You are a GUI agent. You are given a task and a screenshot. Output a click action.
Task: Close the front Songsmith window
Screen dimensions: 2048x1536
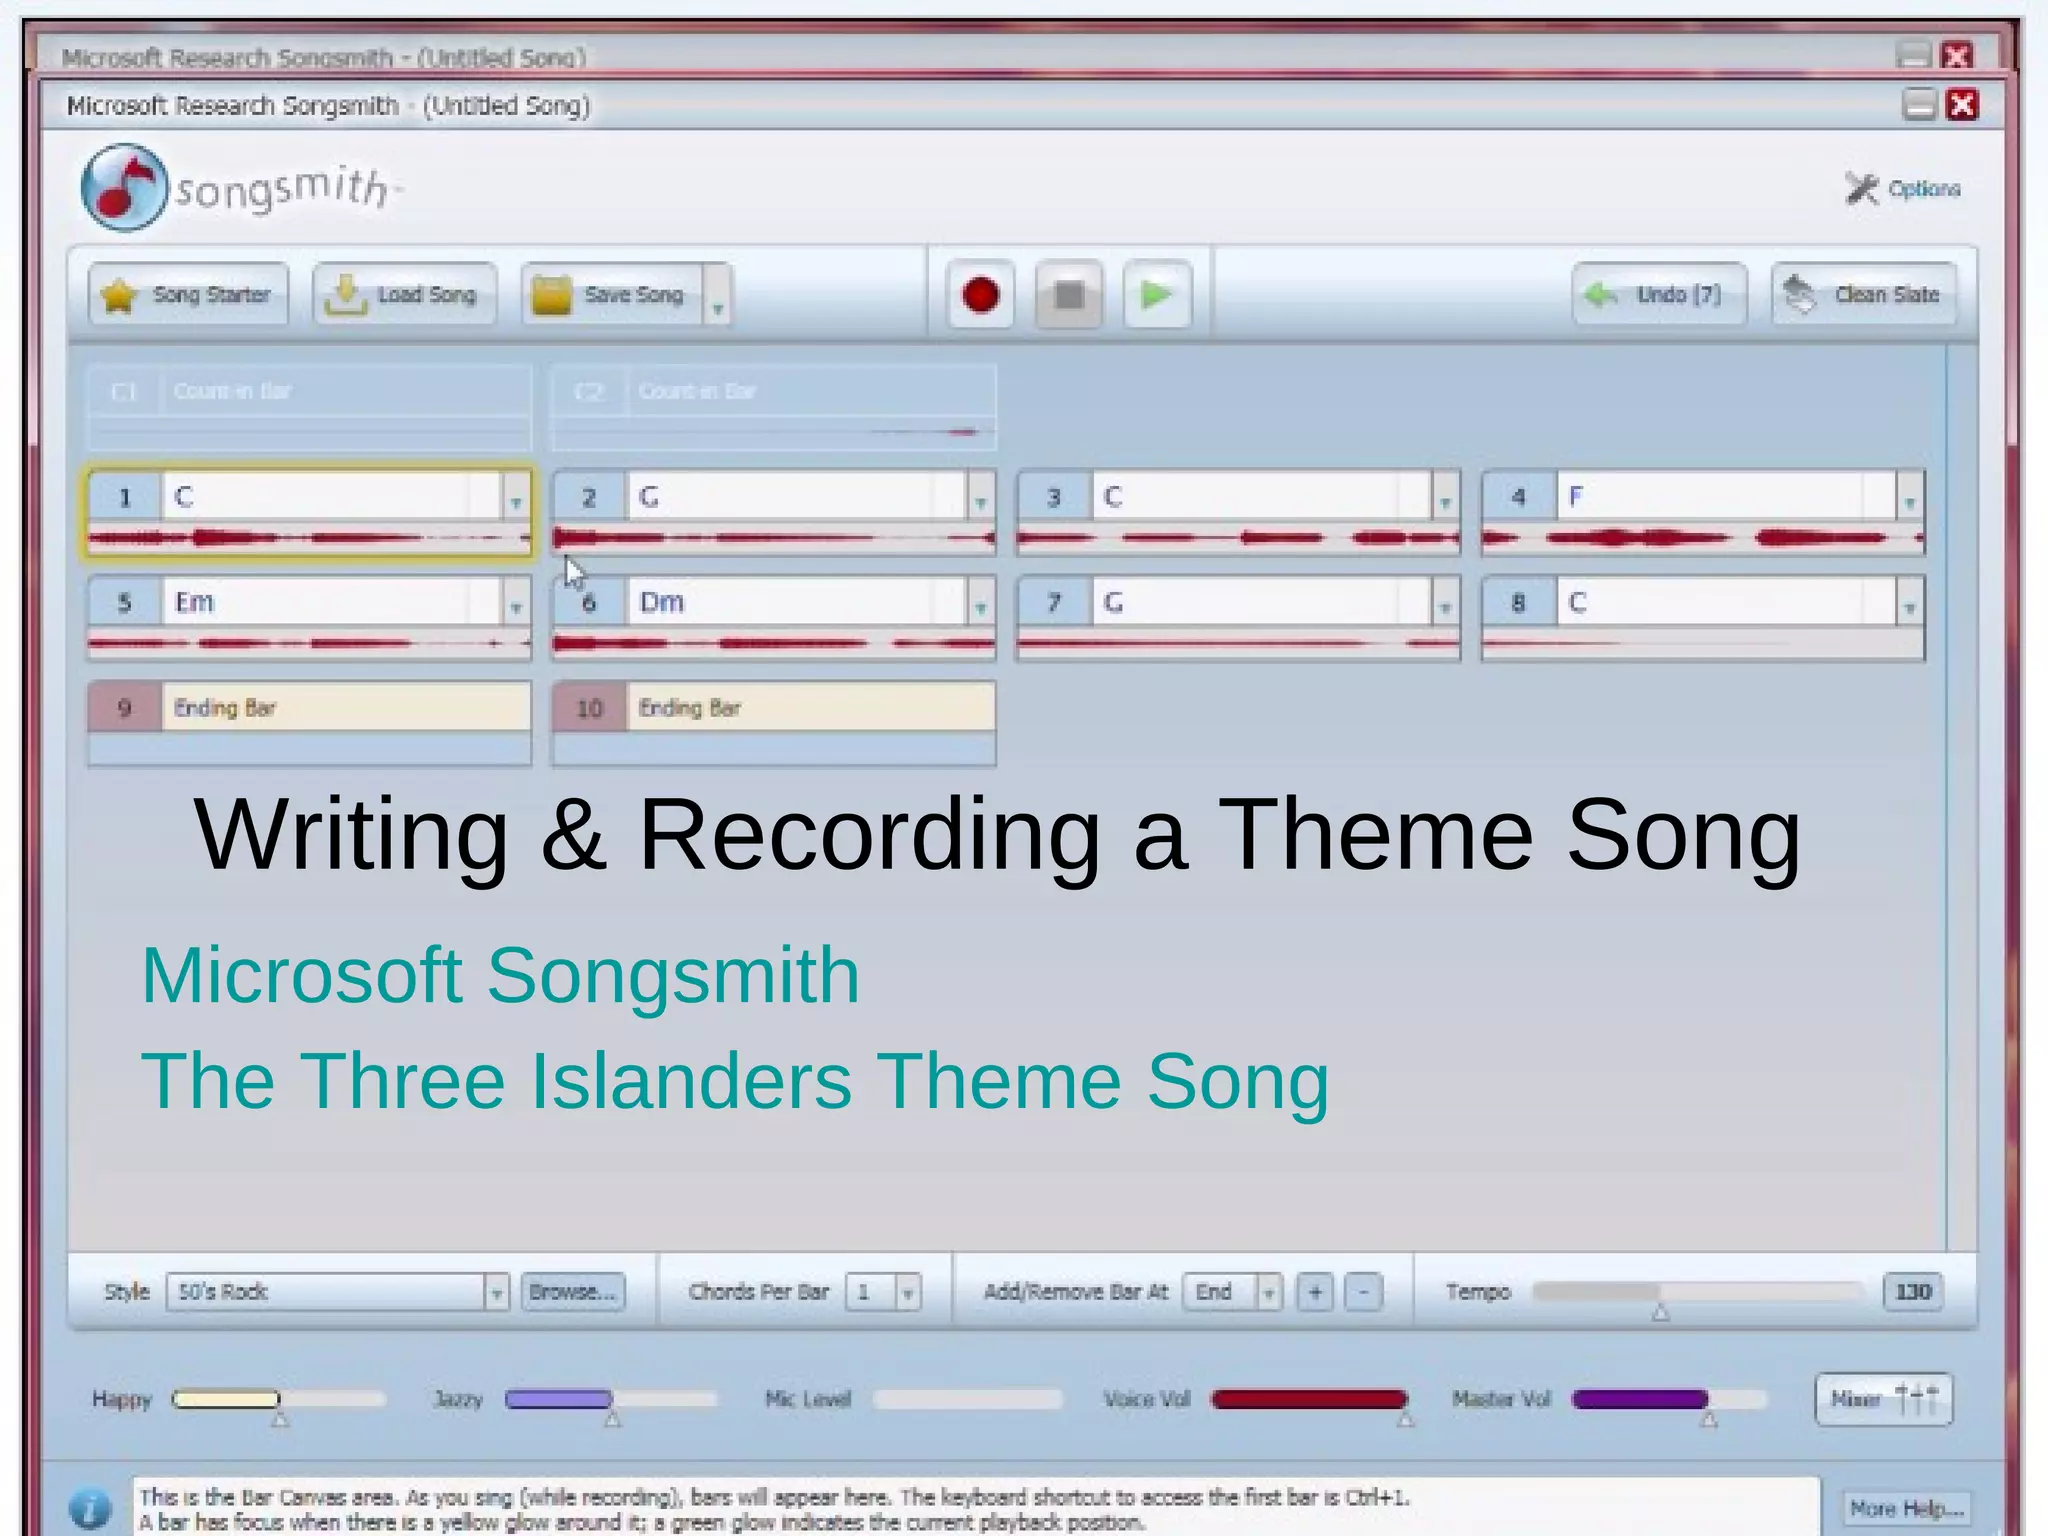point(1962,105)
